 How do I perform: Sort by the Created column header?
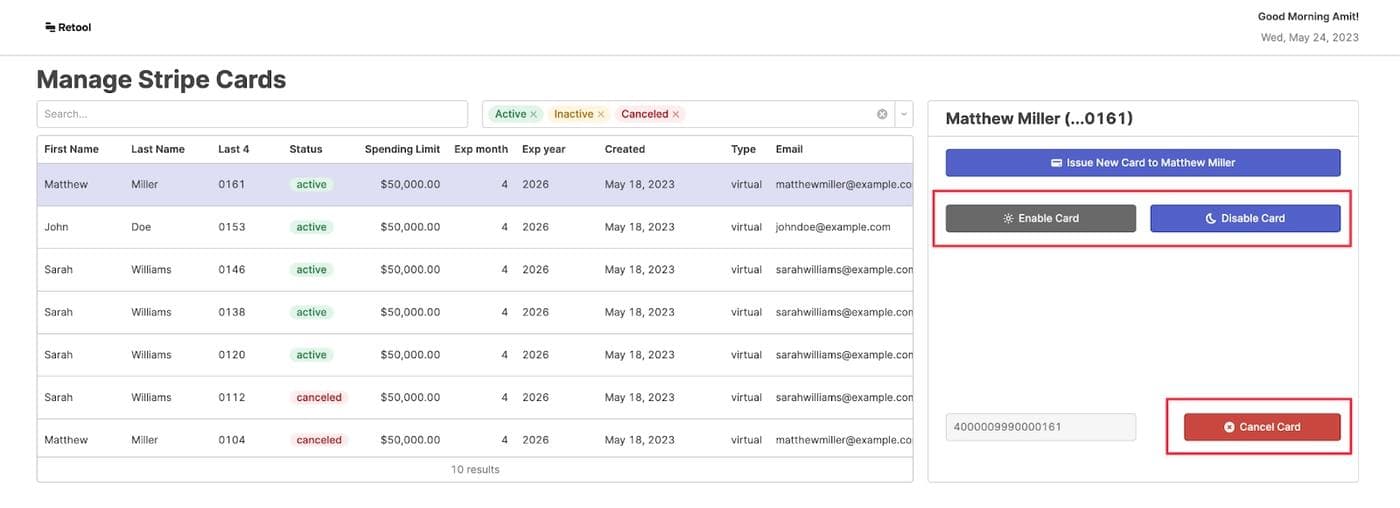[625, 149]
